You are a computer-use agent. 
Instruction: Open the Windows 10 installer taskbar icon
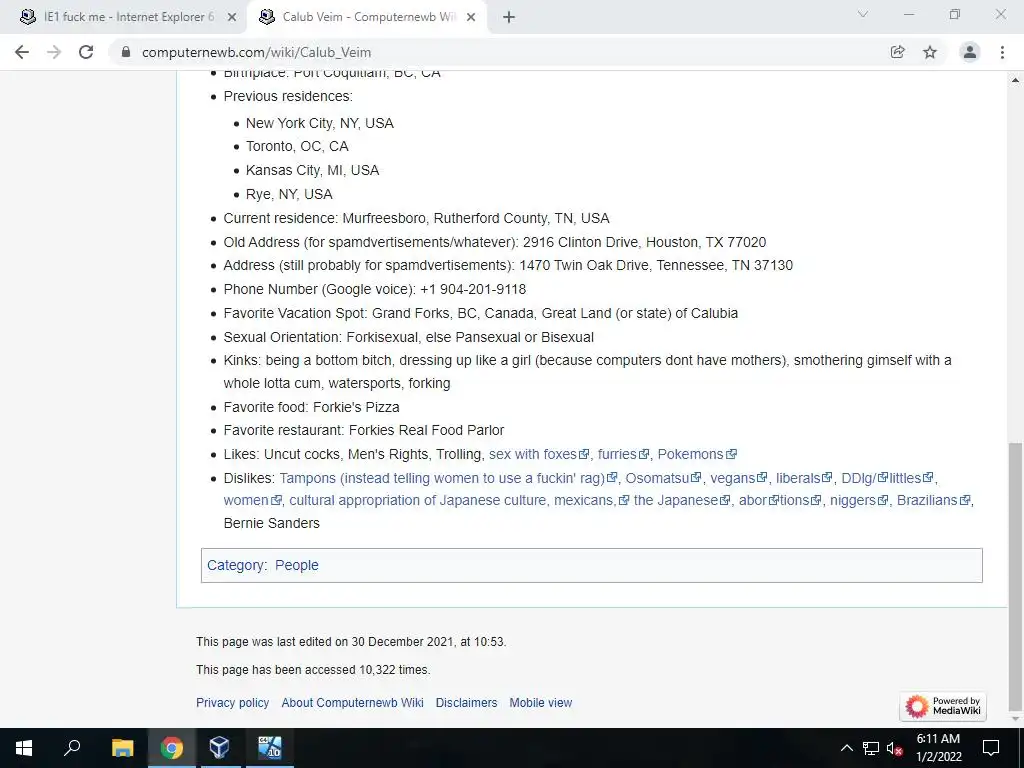[269, 748]
